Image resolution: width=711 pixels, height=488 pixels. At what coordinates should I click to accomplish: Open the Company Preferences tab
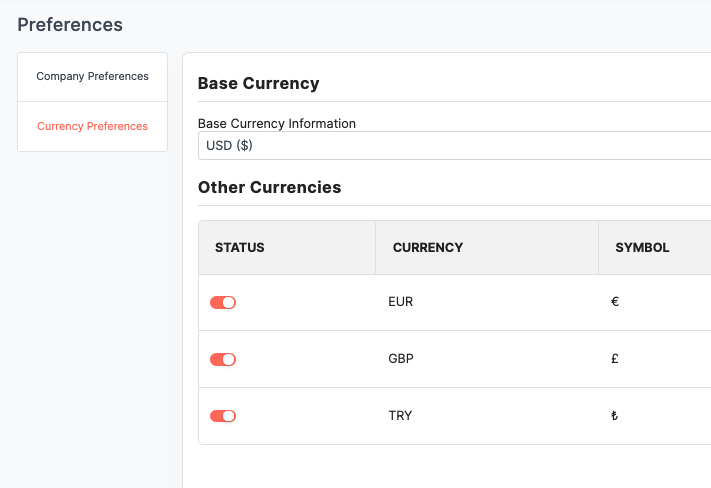[93, 77]
